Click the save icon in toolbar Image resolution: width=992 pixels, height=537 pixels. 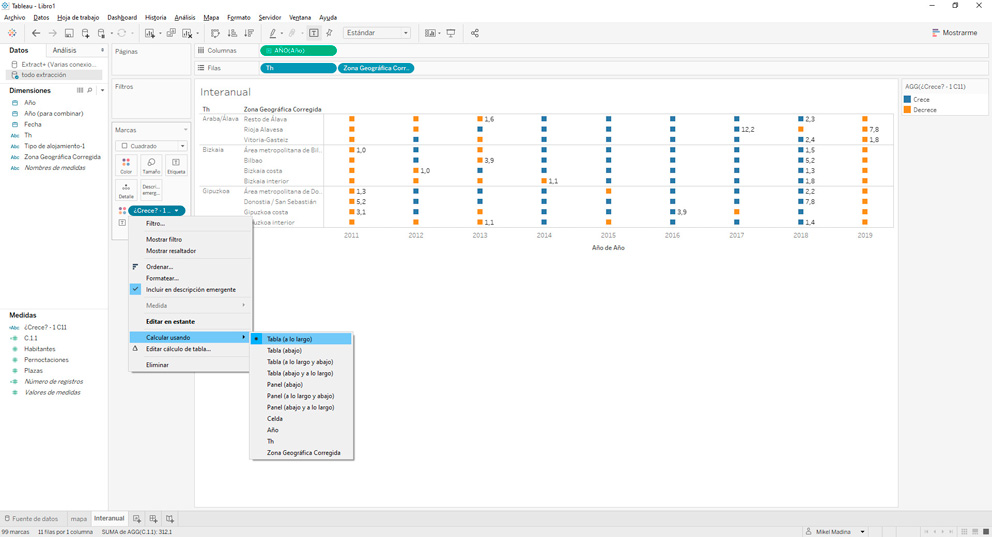click(x=69, y=33)
